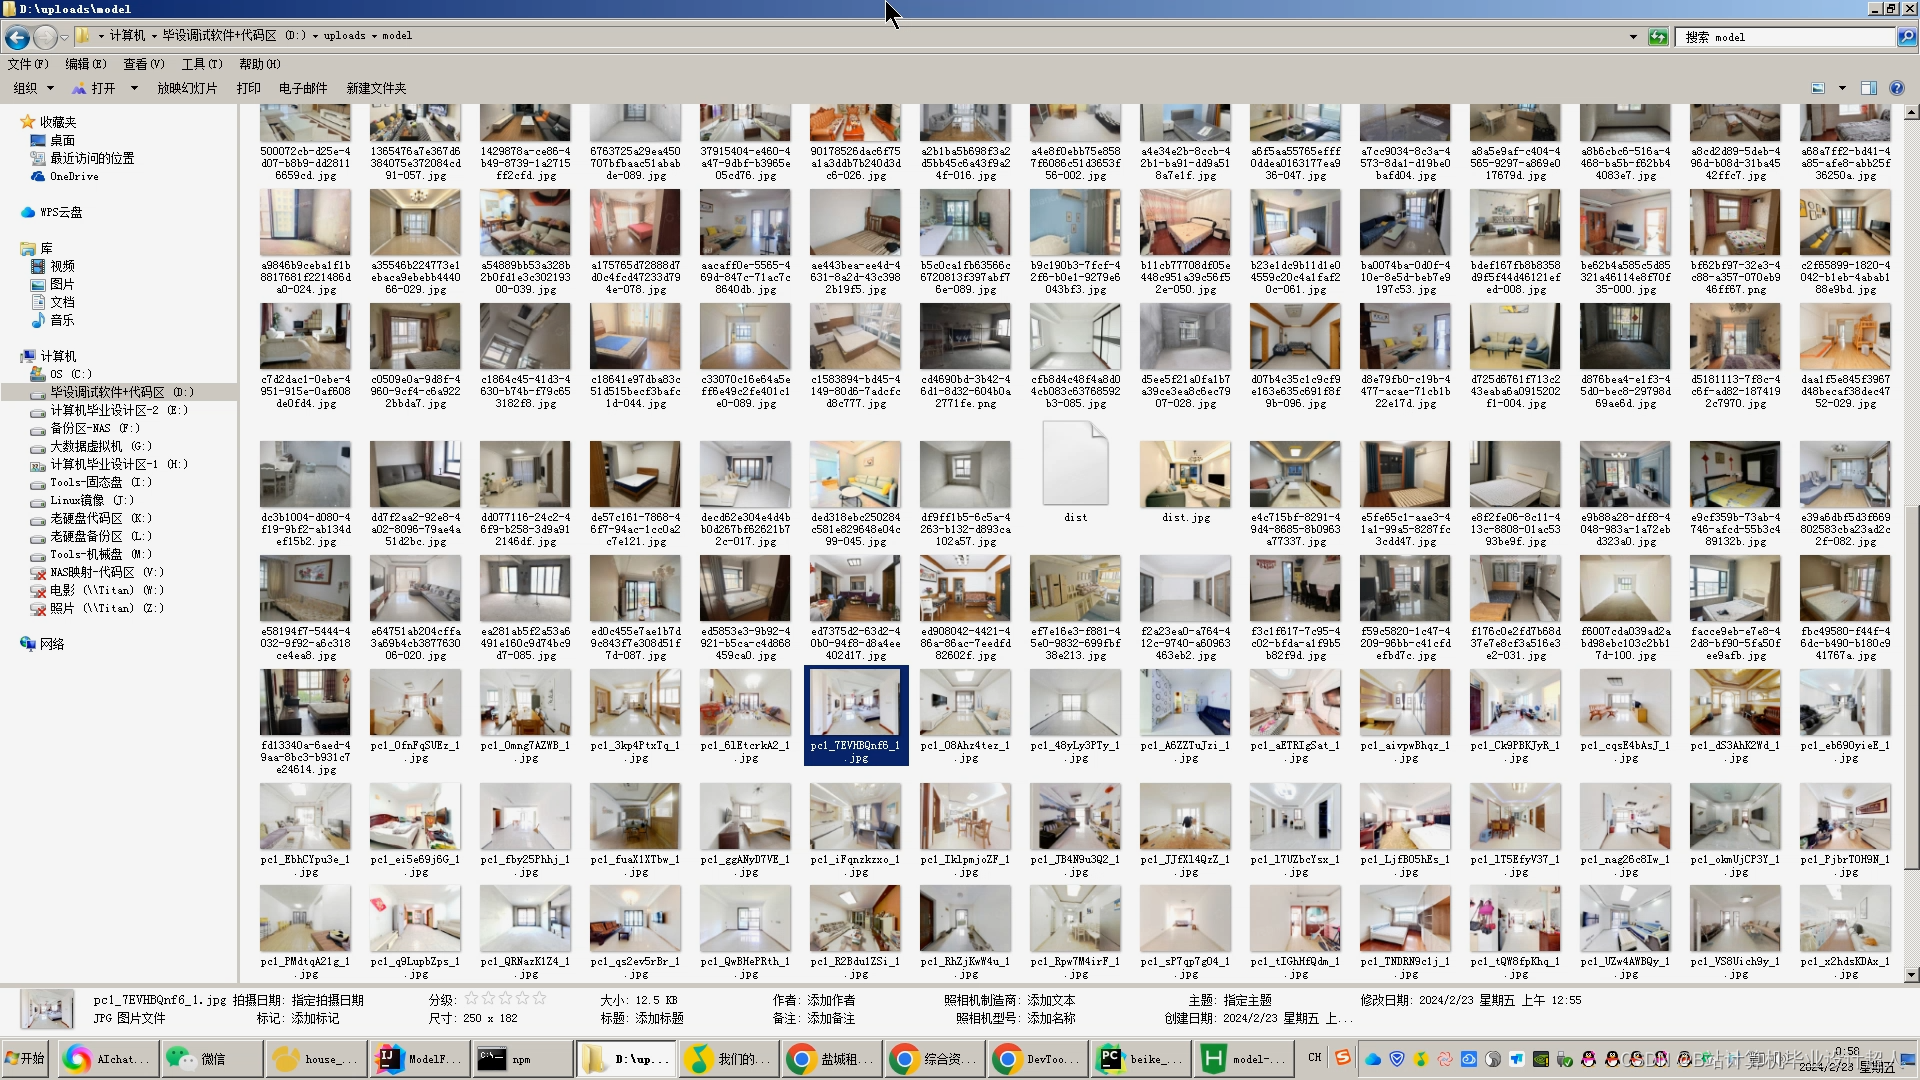Open the view options dropdown arrow beside thumbnail icon
The width and height of the screenshot is (1920, 1080).
pos(1842,88)
